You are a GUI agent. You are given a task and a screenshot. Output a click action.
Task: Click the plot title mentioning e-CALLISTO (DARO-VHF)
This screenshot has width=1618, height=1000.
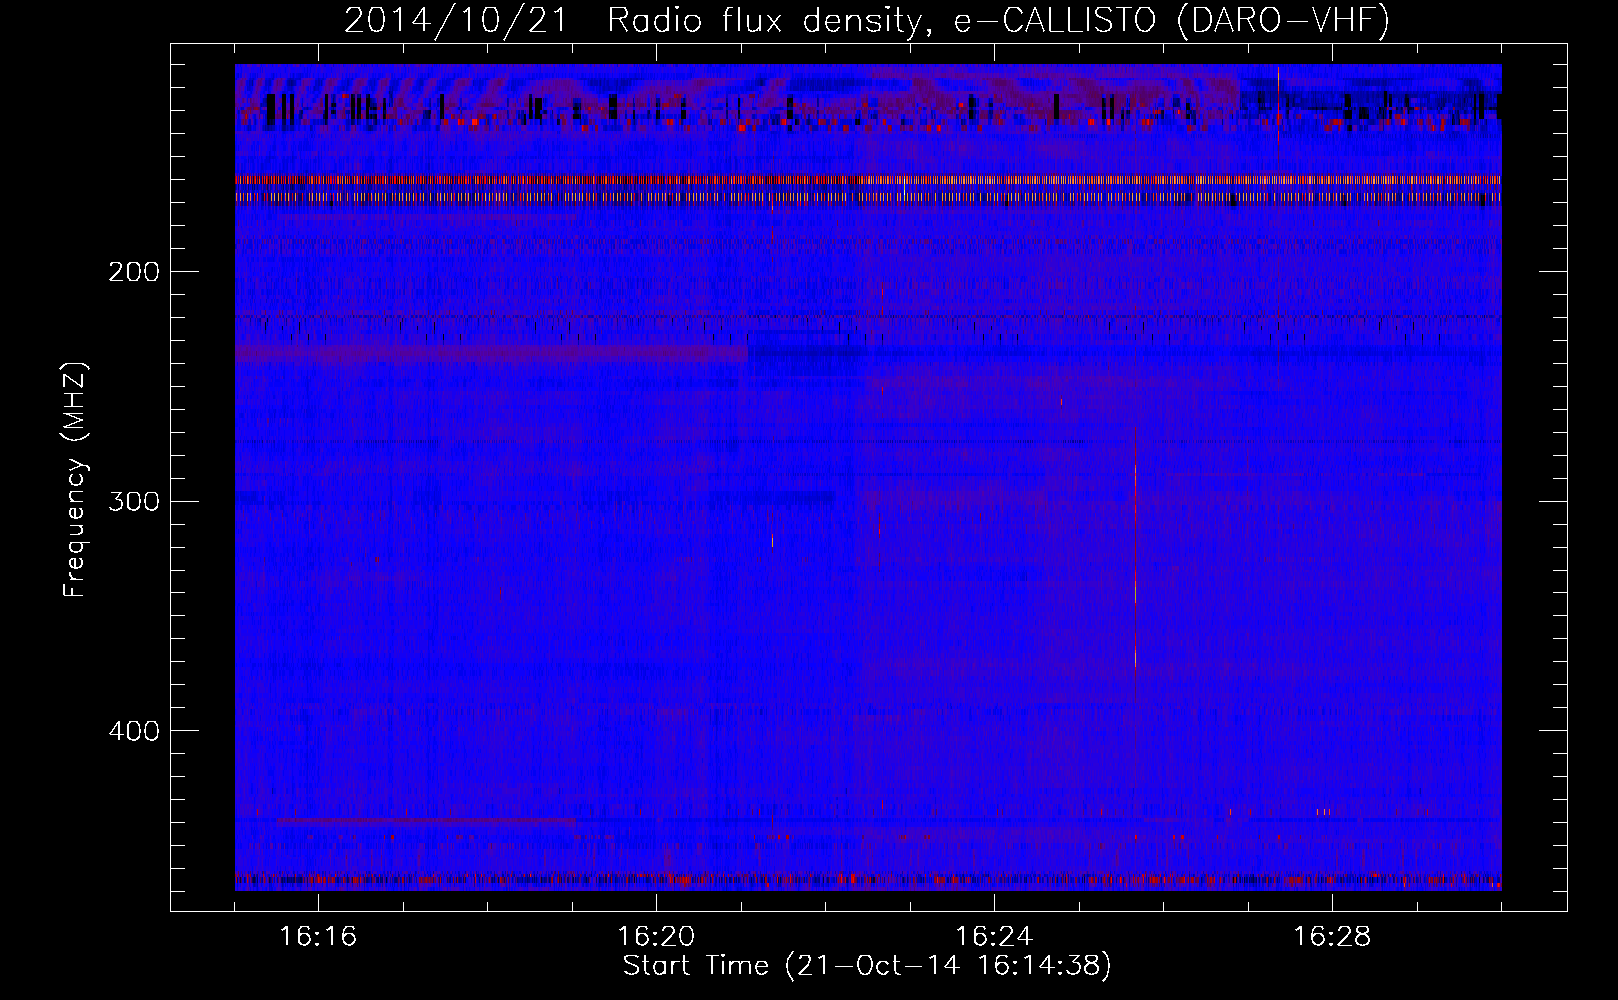pyautogui.click(x=867, y=20)
